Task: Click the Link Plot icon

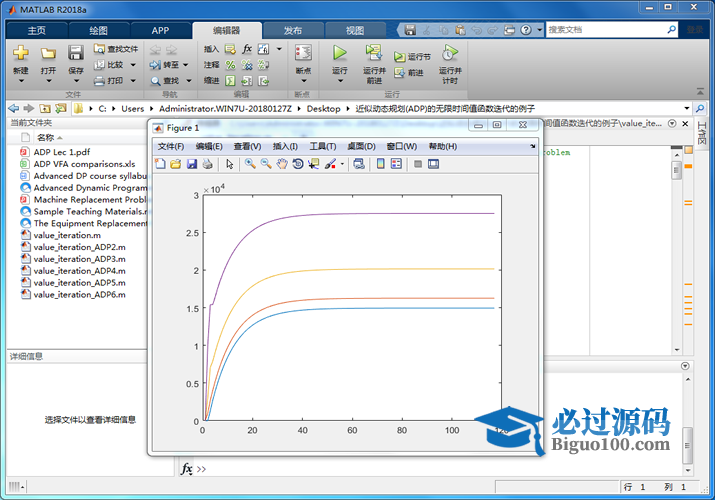Action: click(x=359, y=164)
